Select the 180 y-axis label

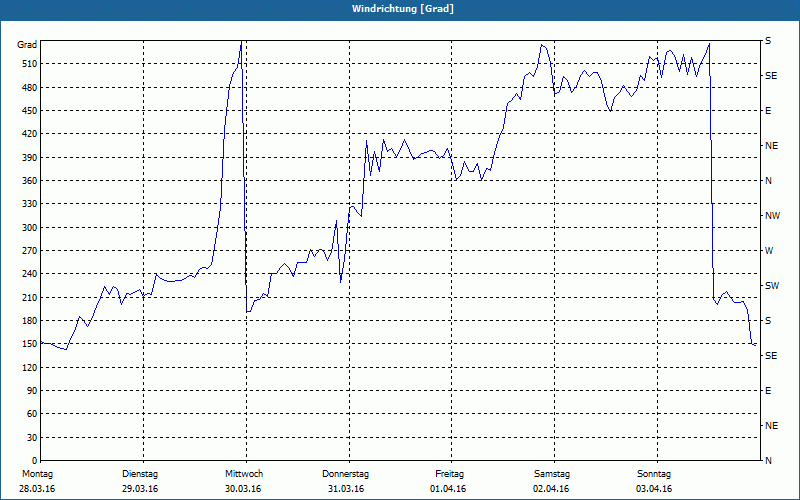click(30, 320)
